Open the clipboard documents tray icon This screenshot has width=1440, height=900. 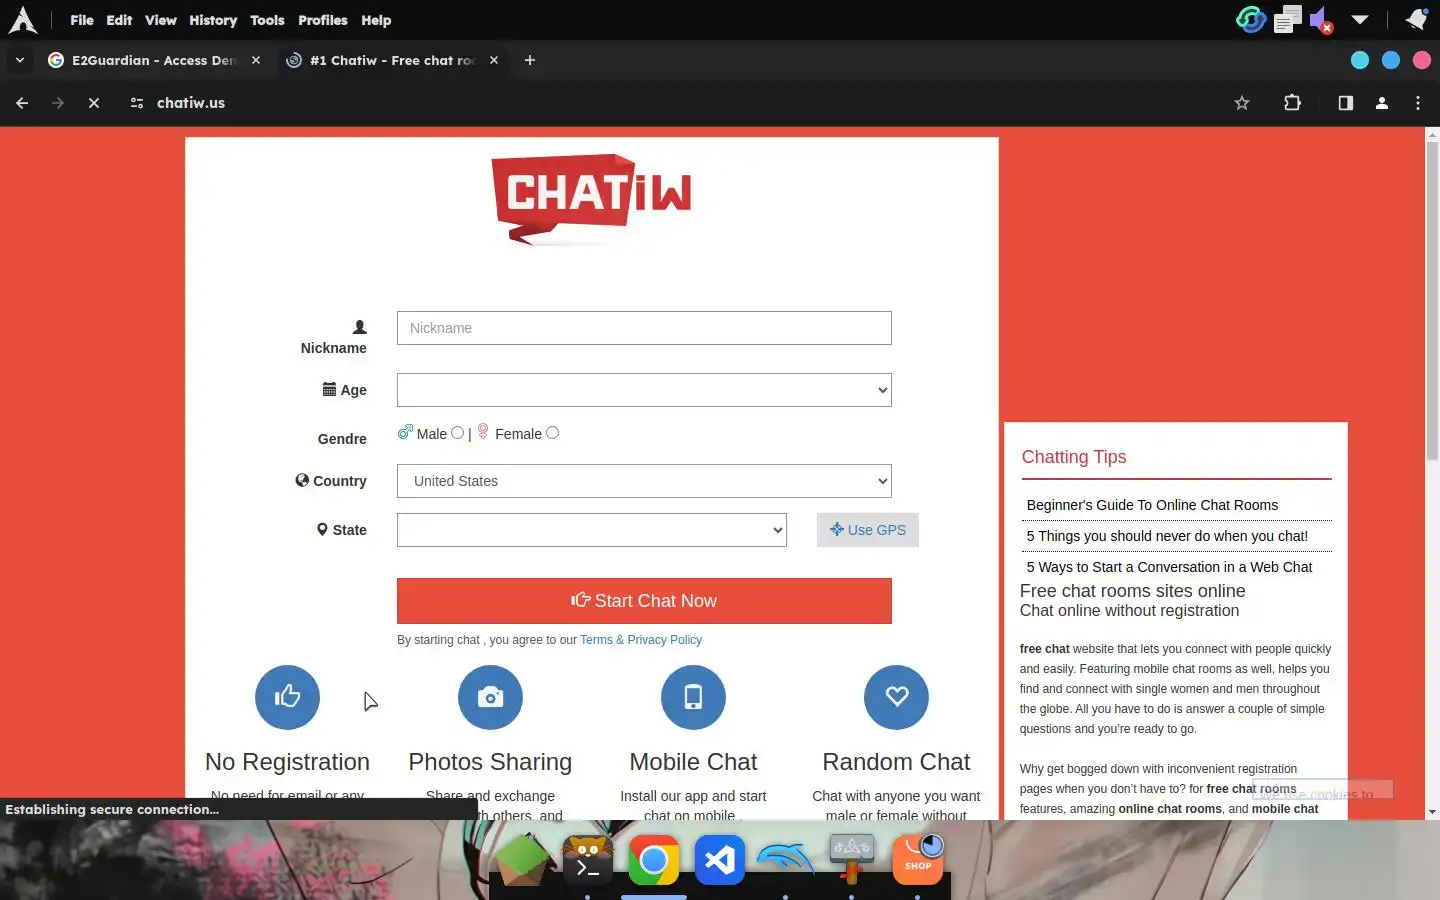click(x=1288, y=19)
